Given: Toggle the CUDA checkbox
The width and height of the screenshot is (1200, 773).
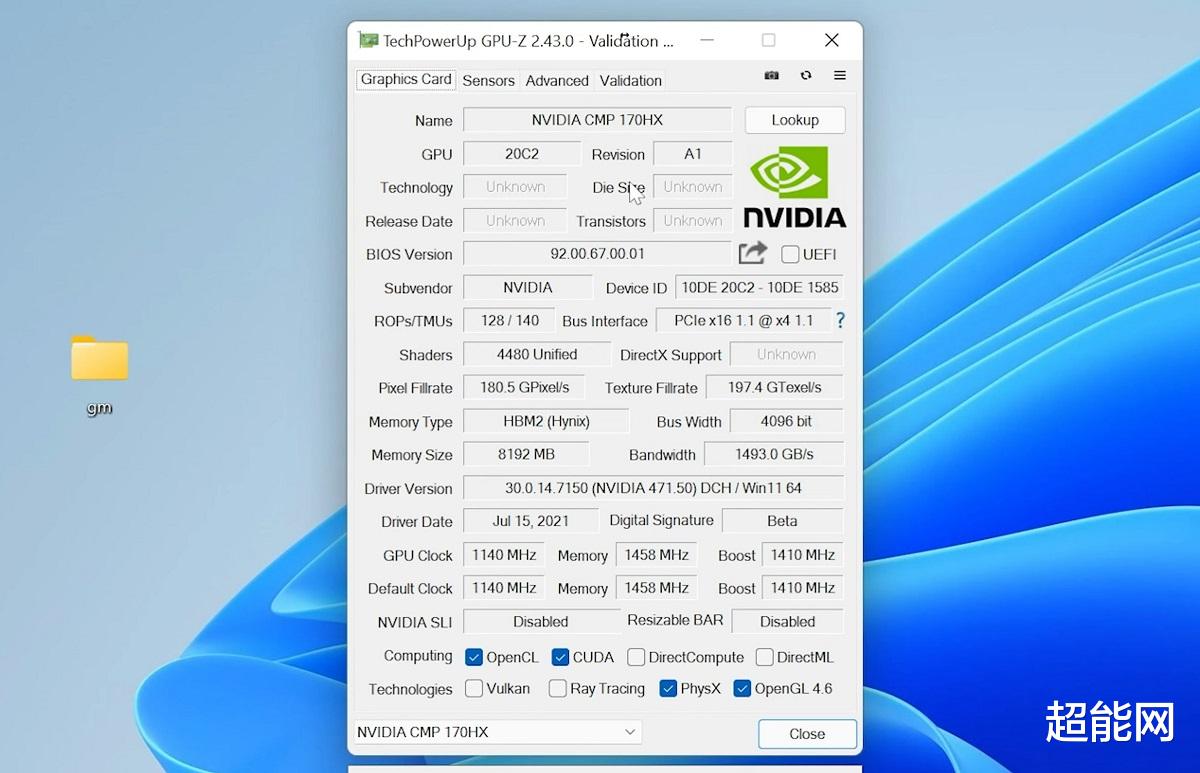Looking at the screenshot, I should point(560,657).
